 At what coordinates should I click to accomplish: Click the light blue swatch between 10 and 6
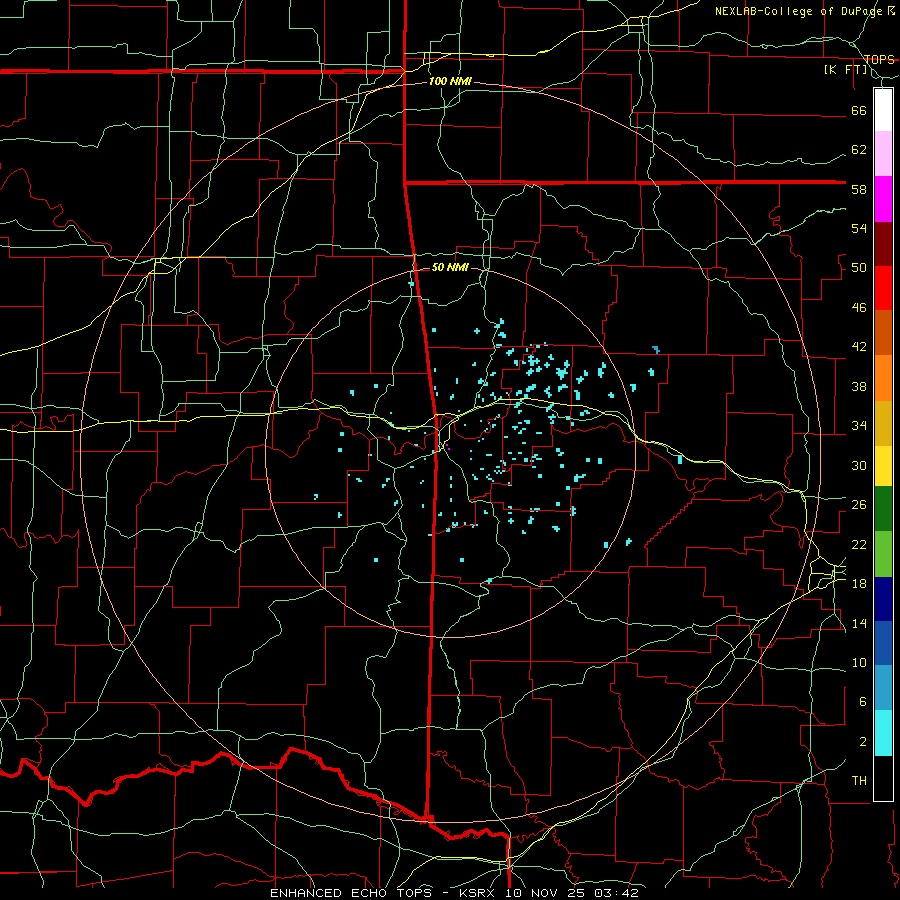click(883, 688)
